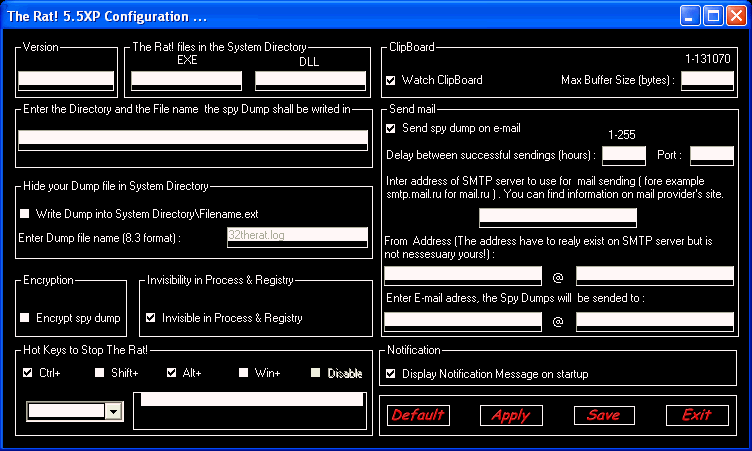The width and height of the screenshot is (752, 451).
Task: Toggle Encrypt spy dump checkbox
Action: (25, 318)
